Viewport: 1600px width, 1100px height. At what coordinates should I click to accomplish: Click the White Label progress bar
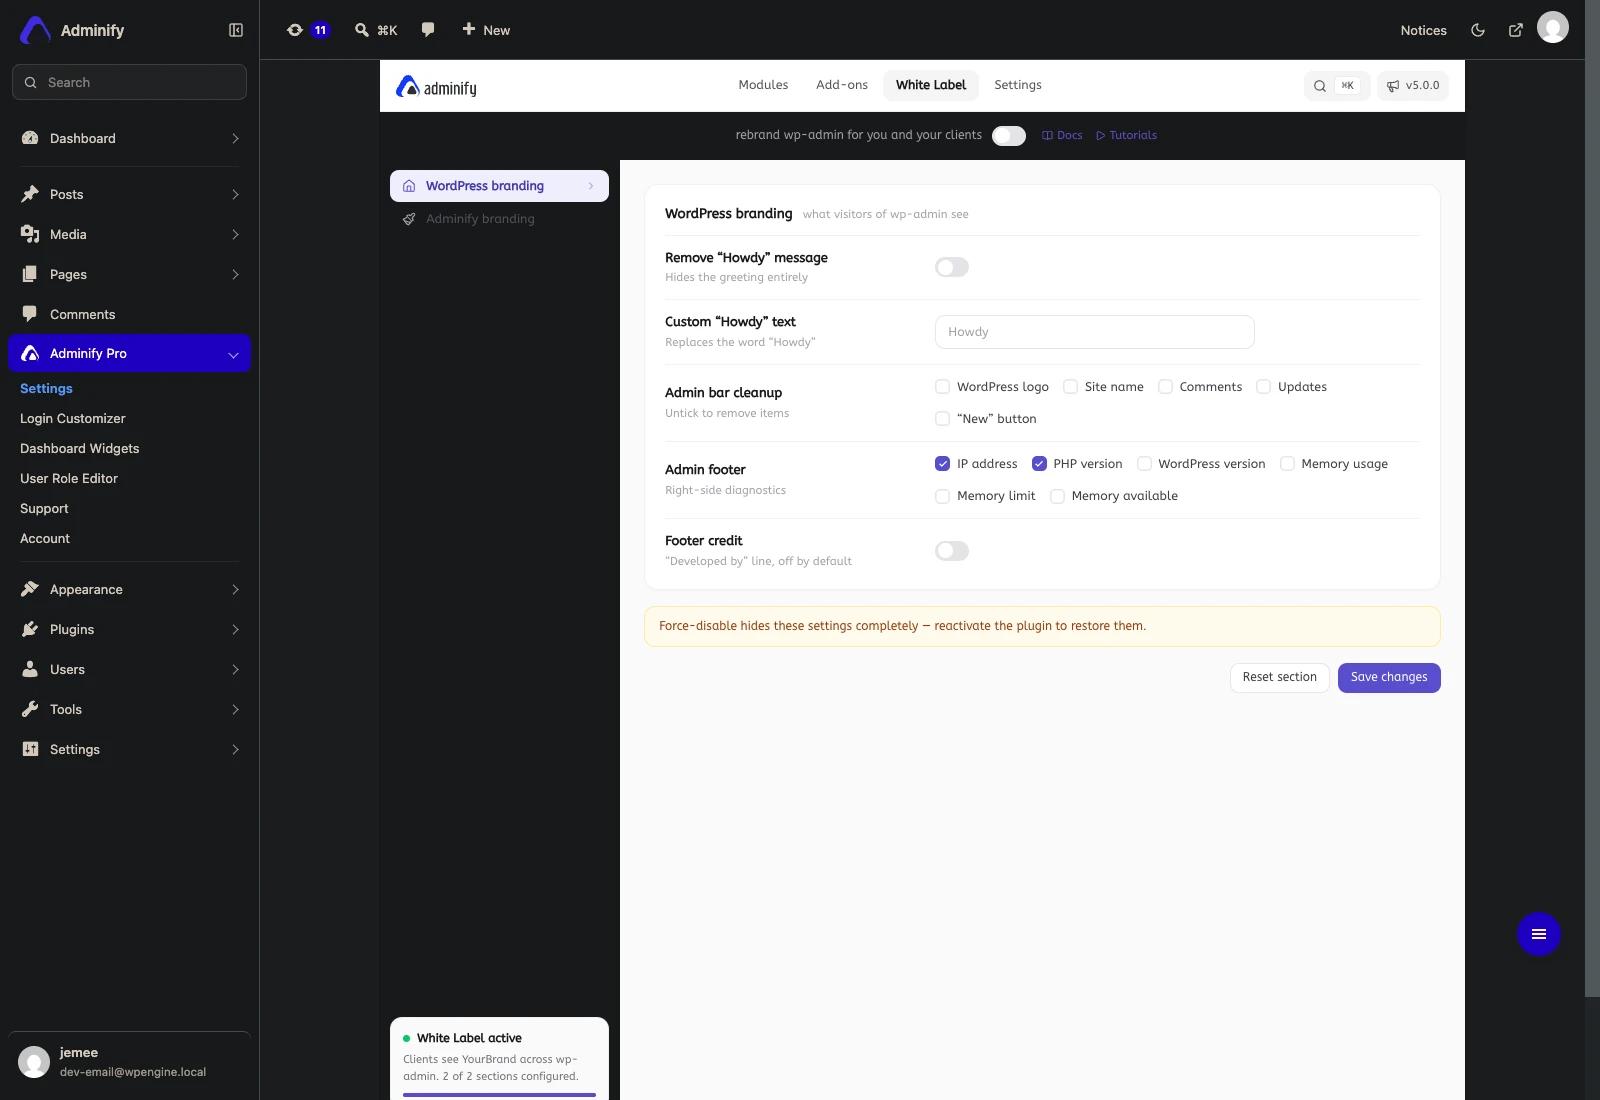click(x=499, y=1094)
